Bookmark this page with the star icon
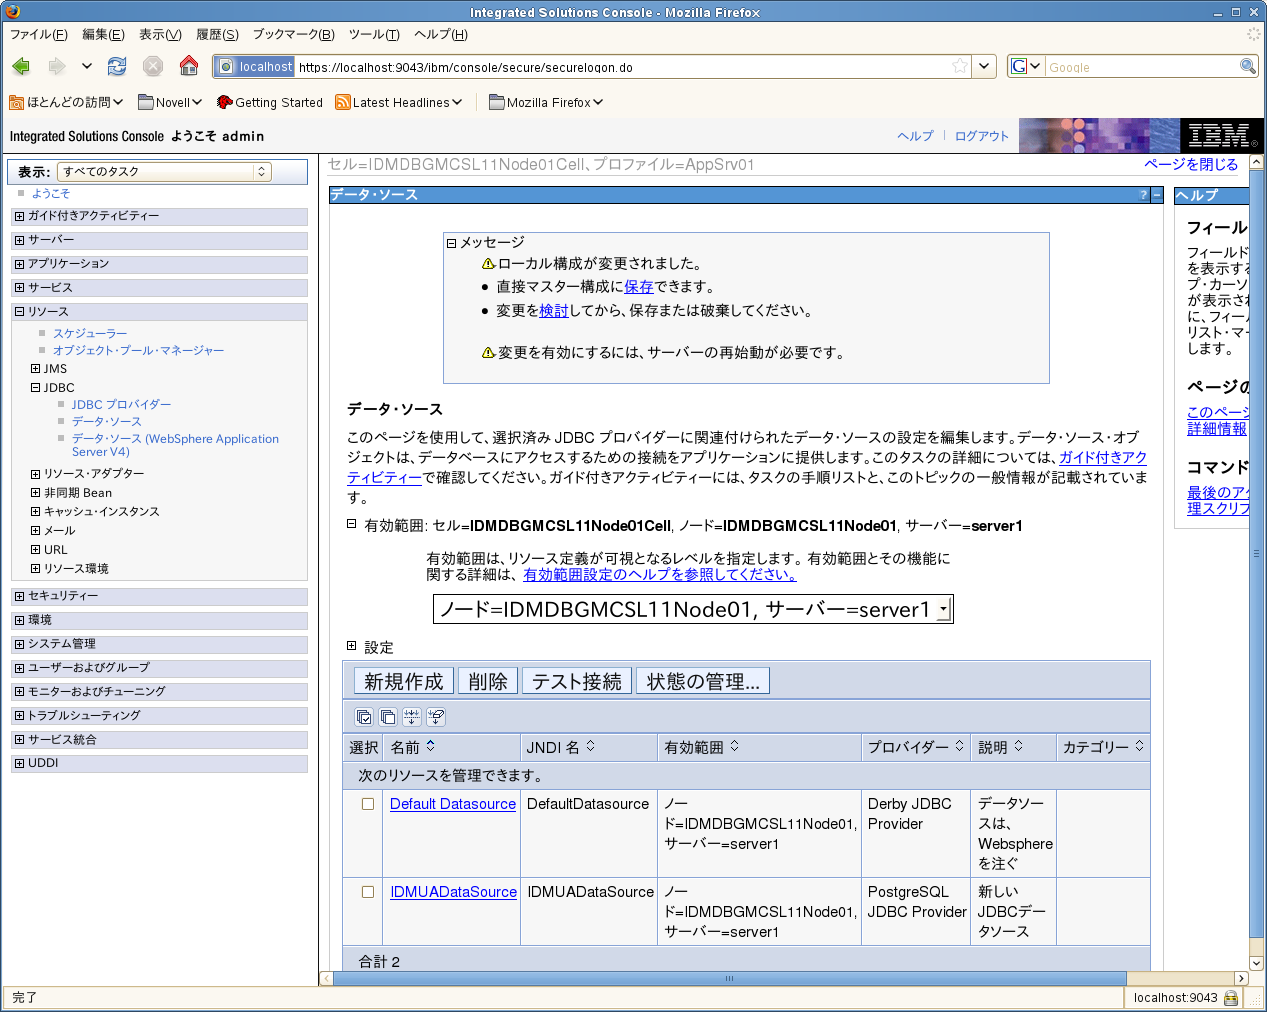The height and width of the screenshot is (1012, 1267). [960, 66]
